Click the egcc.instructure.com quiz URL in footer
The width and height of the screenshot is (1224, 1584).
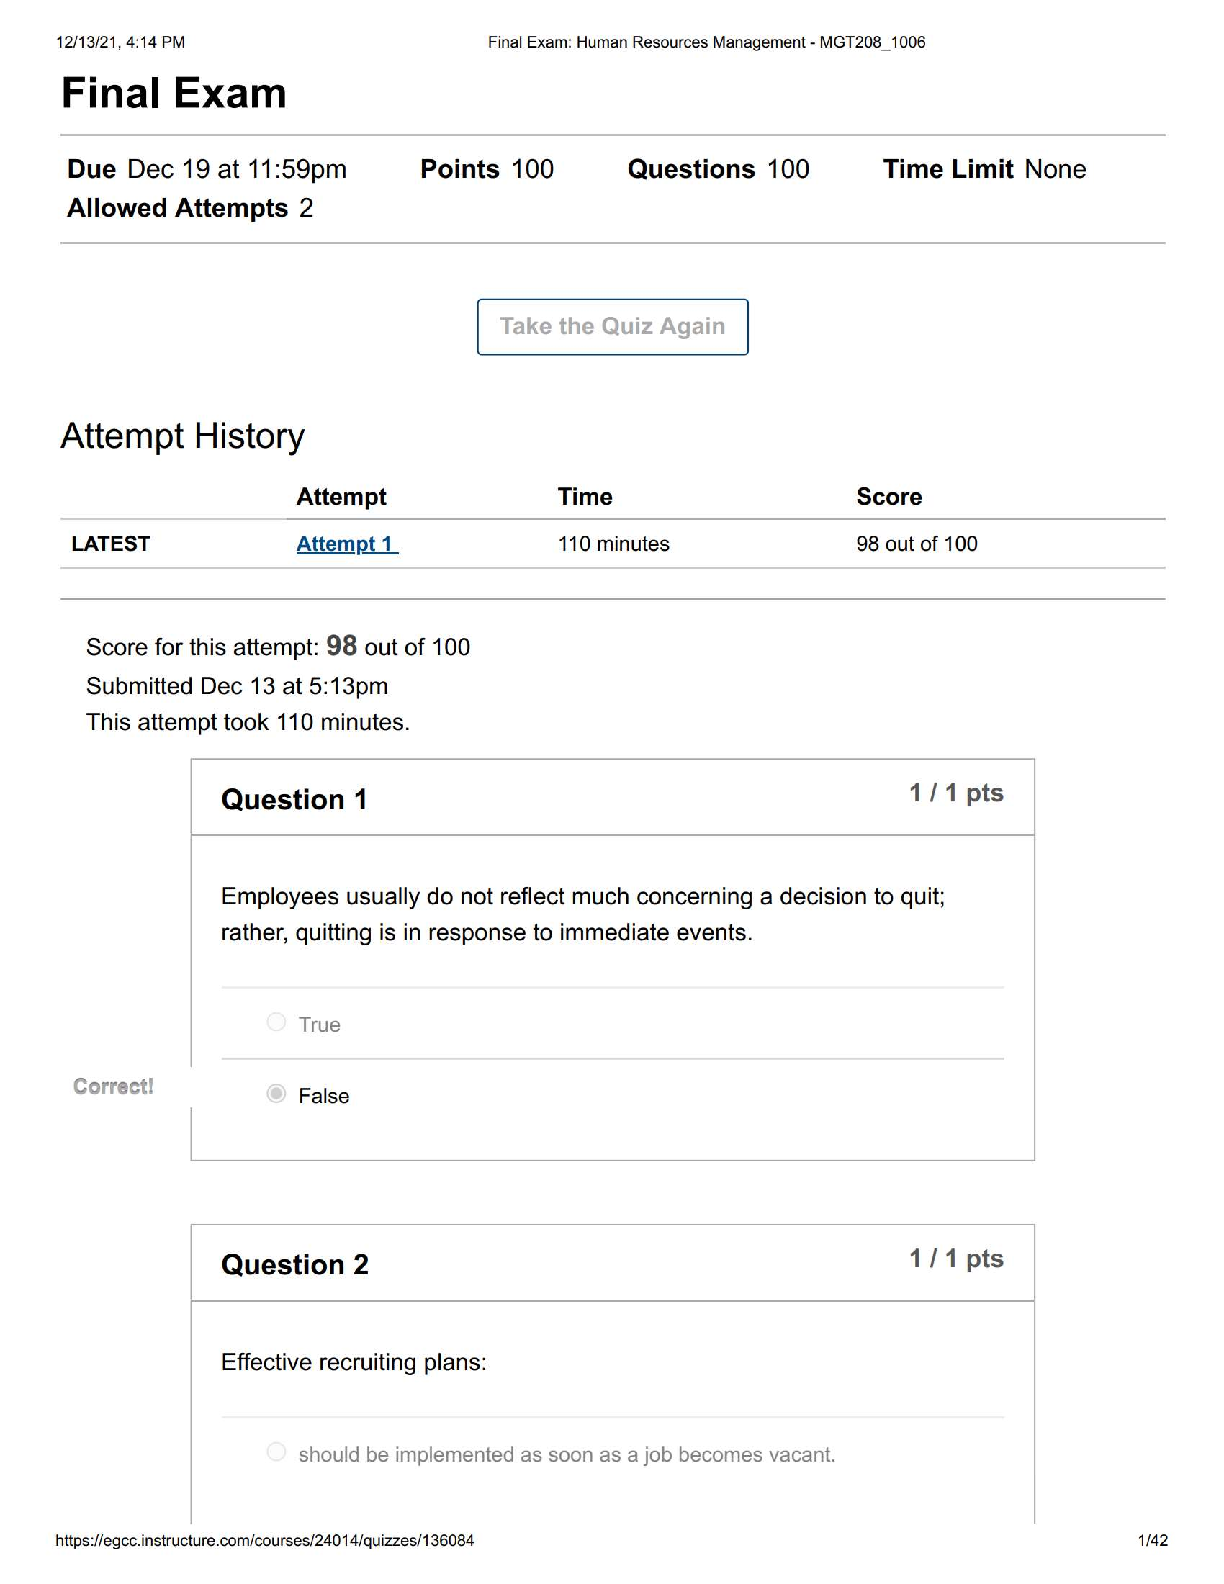pos(265,1541)
